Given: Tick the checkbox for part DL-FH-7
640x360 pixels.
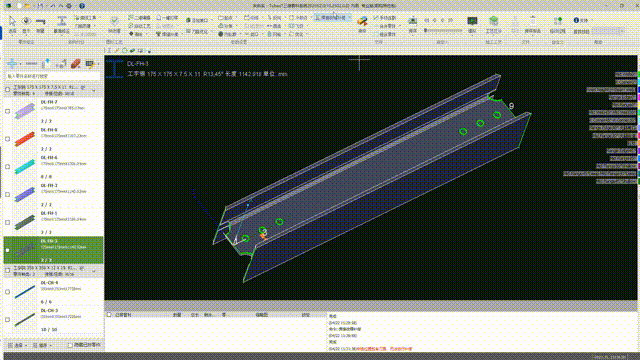Looking at the screenshot, I should tap(7, 111).
